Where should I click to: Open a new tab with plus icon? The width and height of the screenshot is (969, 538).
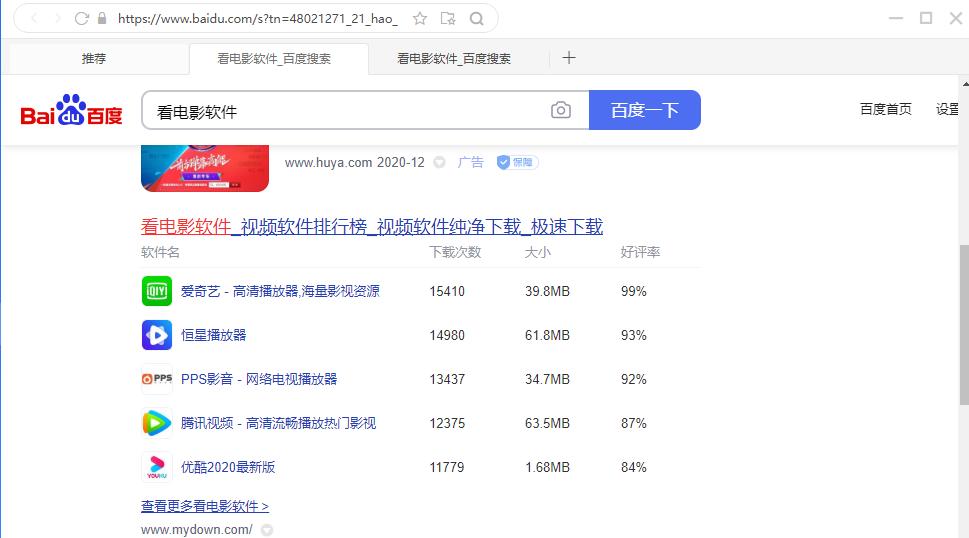569,58
